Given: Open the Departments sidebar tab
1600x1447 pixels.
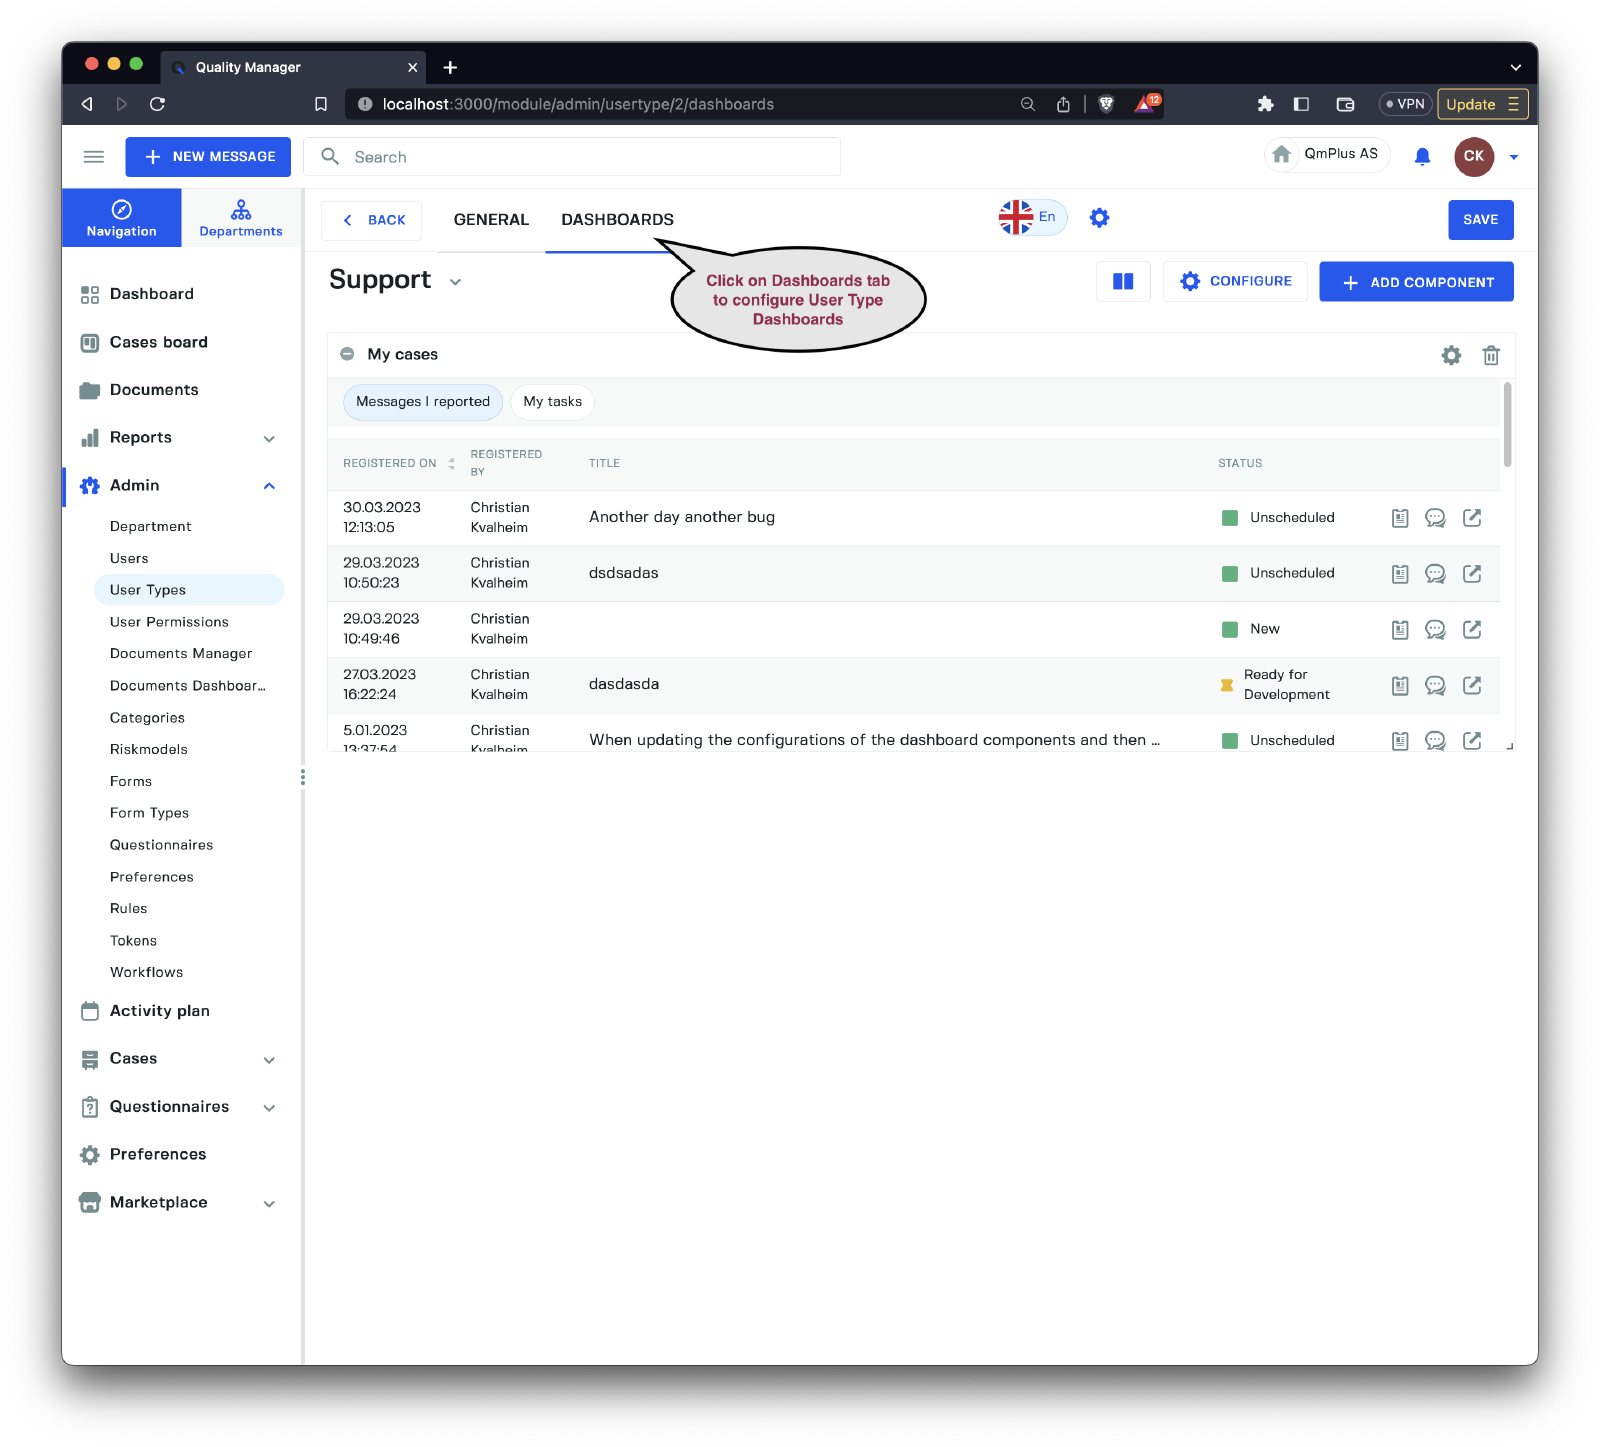Looking at the screenshot, I should 241,218.
